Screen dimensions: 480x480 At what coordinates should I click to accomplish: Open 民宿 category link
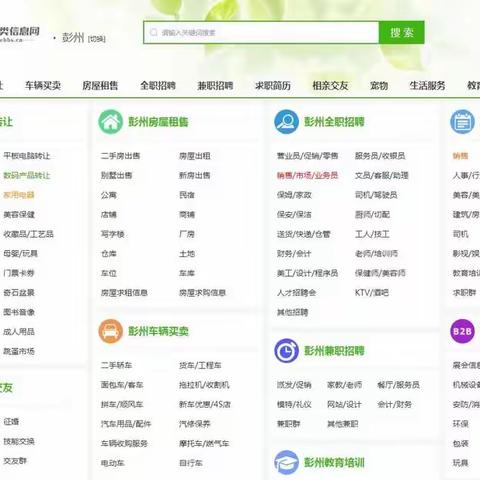pos(187,195)
